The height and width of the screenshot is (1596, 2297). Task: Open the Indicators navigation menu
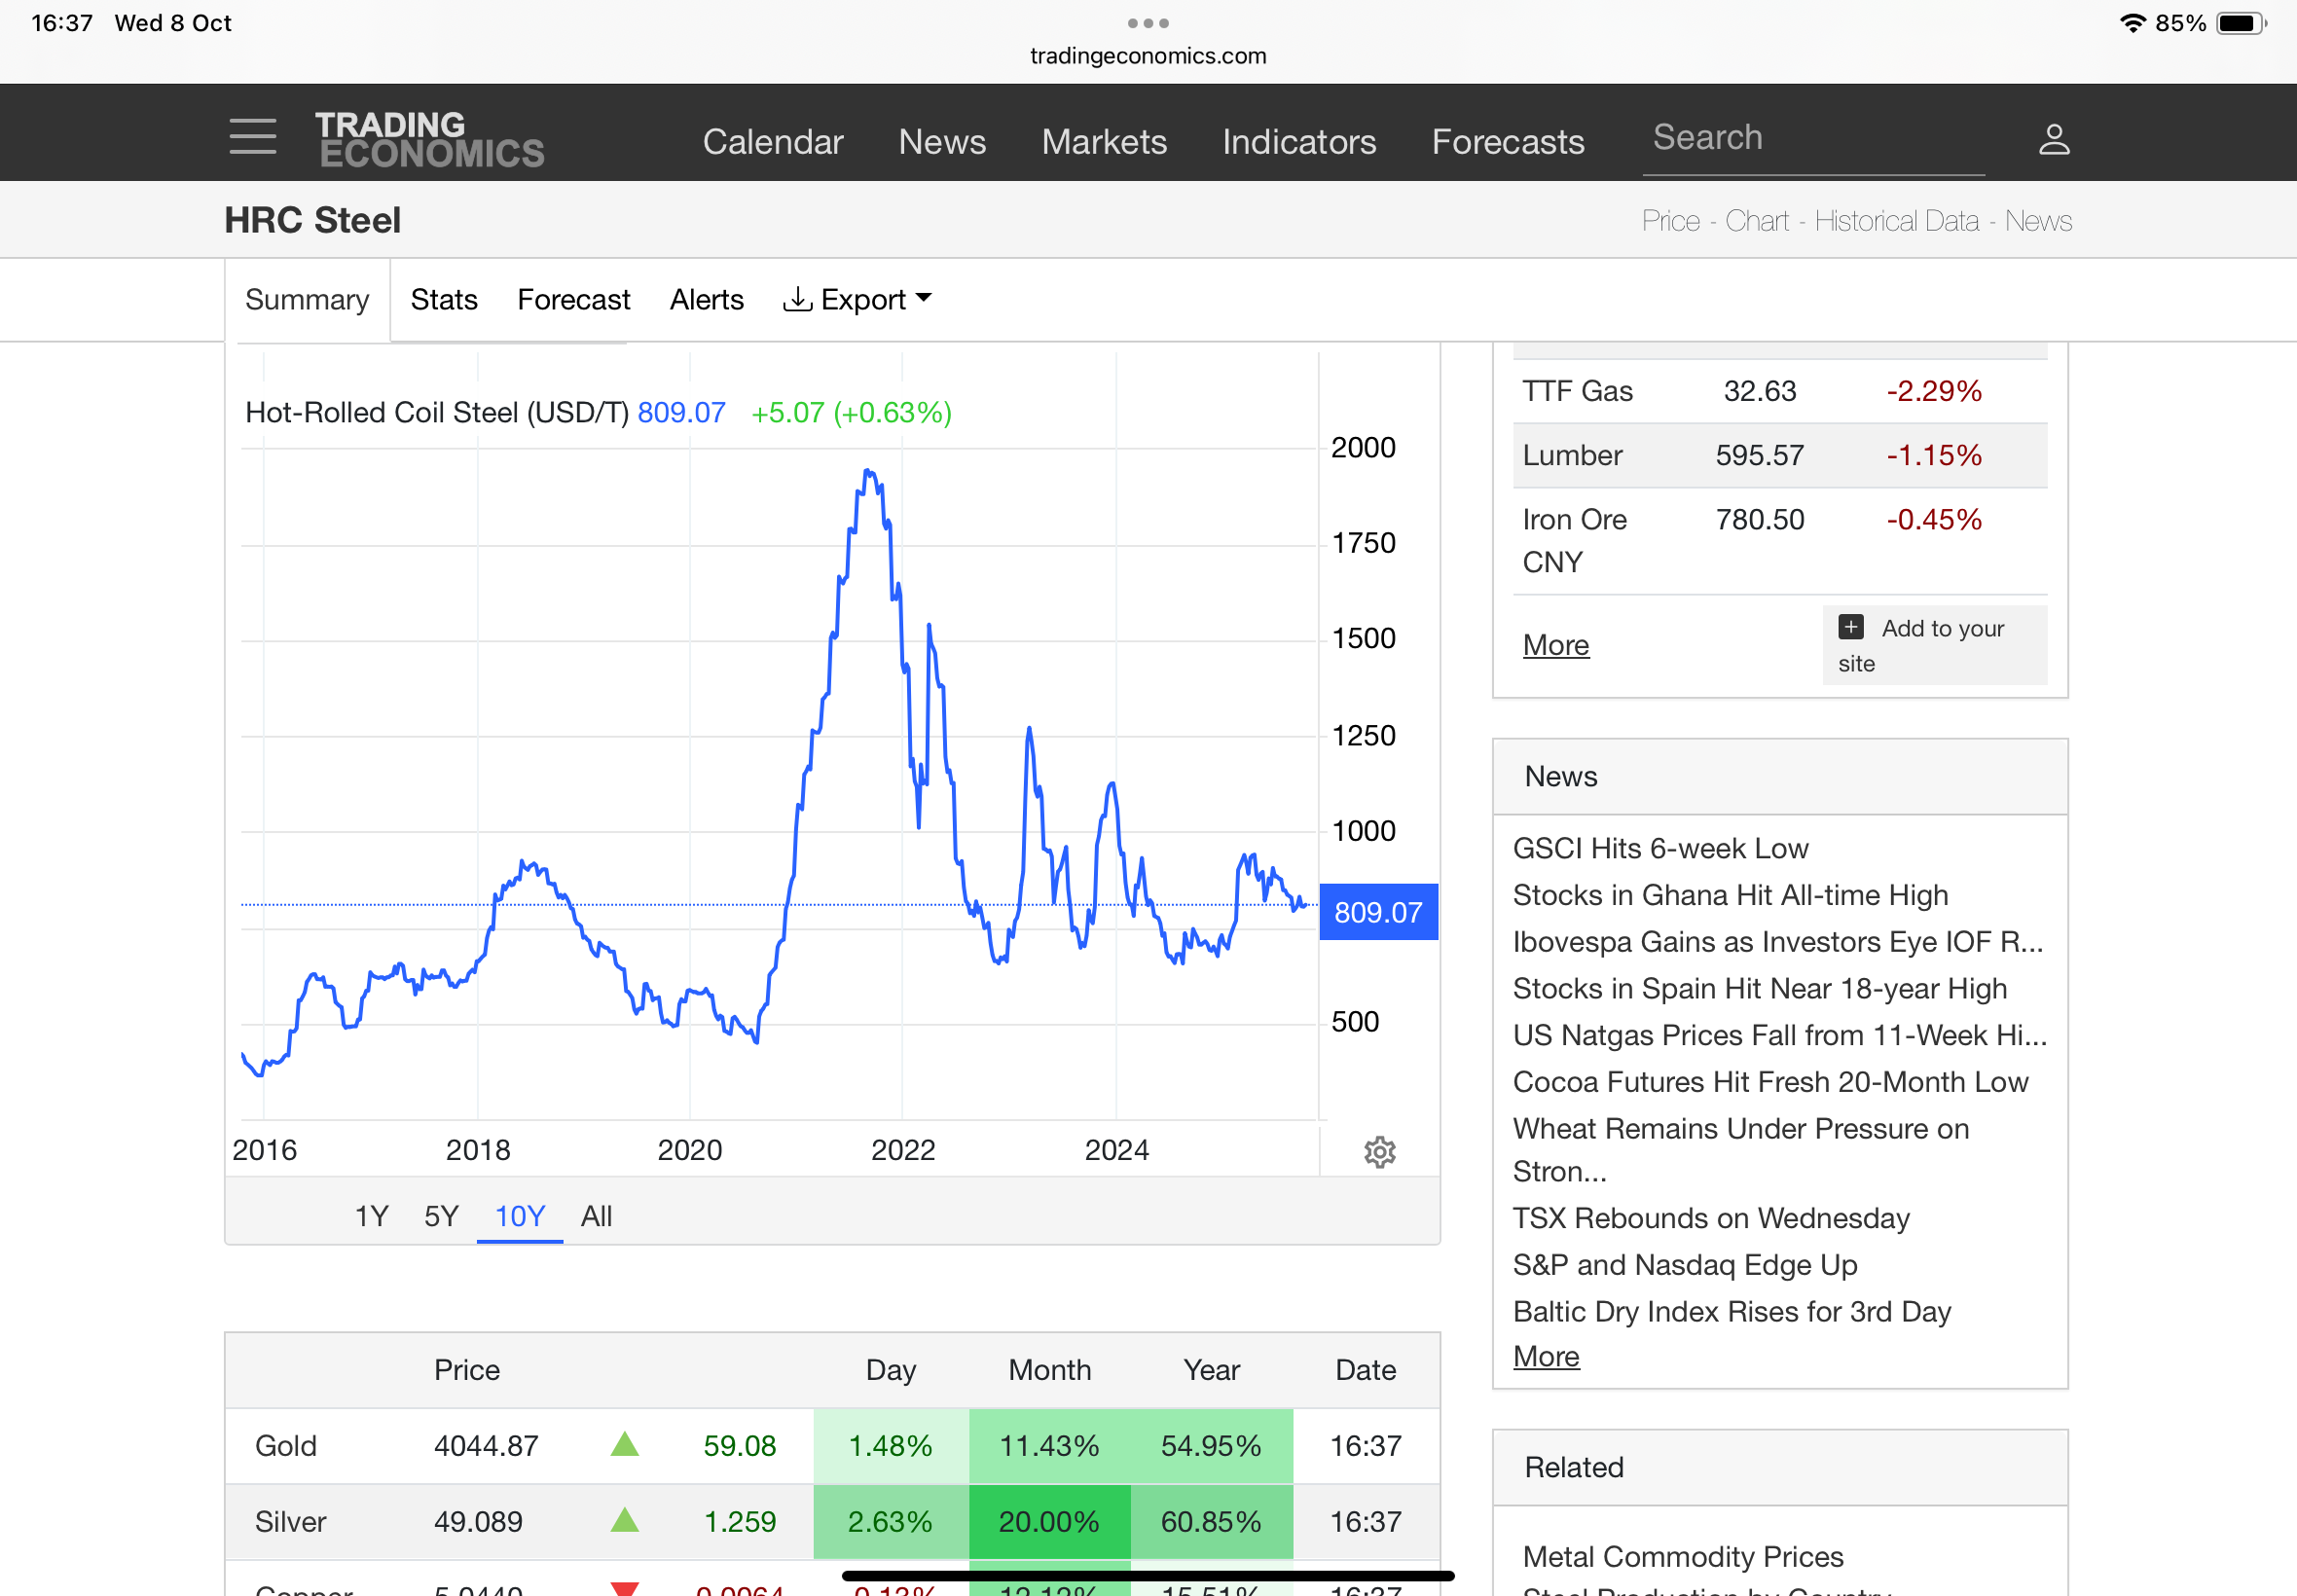pyautogui.click(x=1298, y=141)
